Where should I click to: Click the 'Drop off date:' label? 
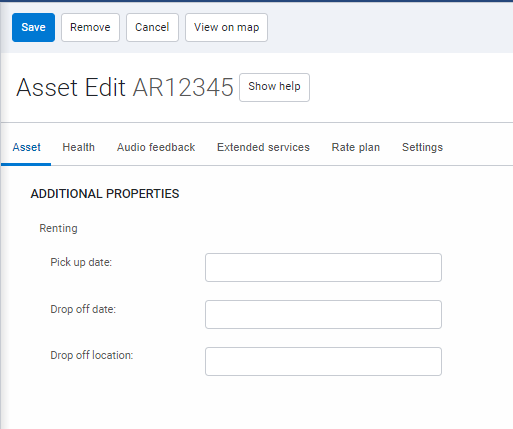[83, 309]
